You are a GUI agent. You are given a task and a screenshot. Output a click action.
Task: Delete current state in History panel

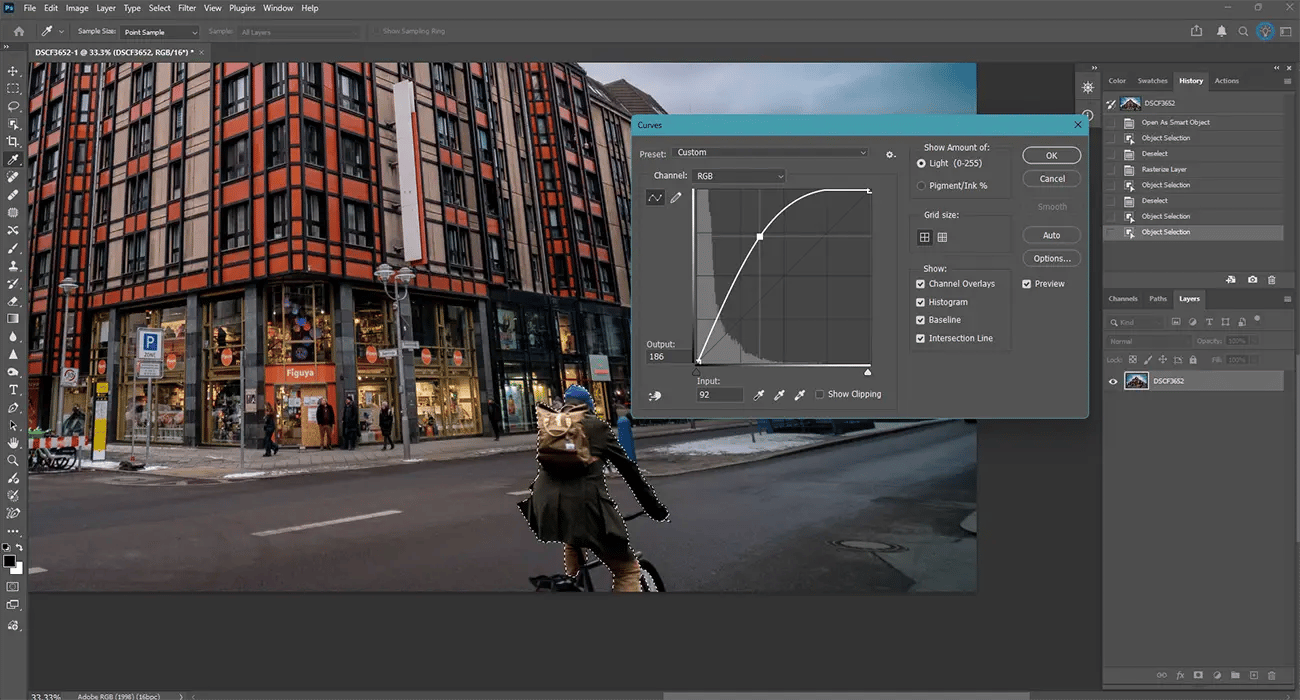pos(1272,280)
